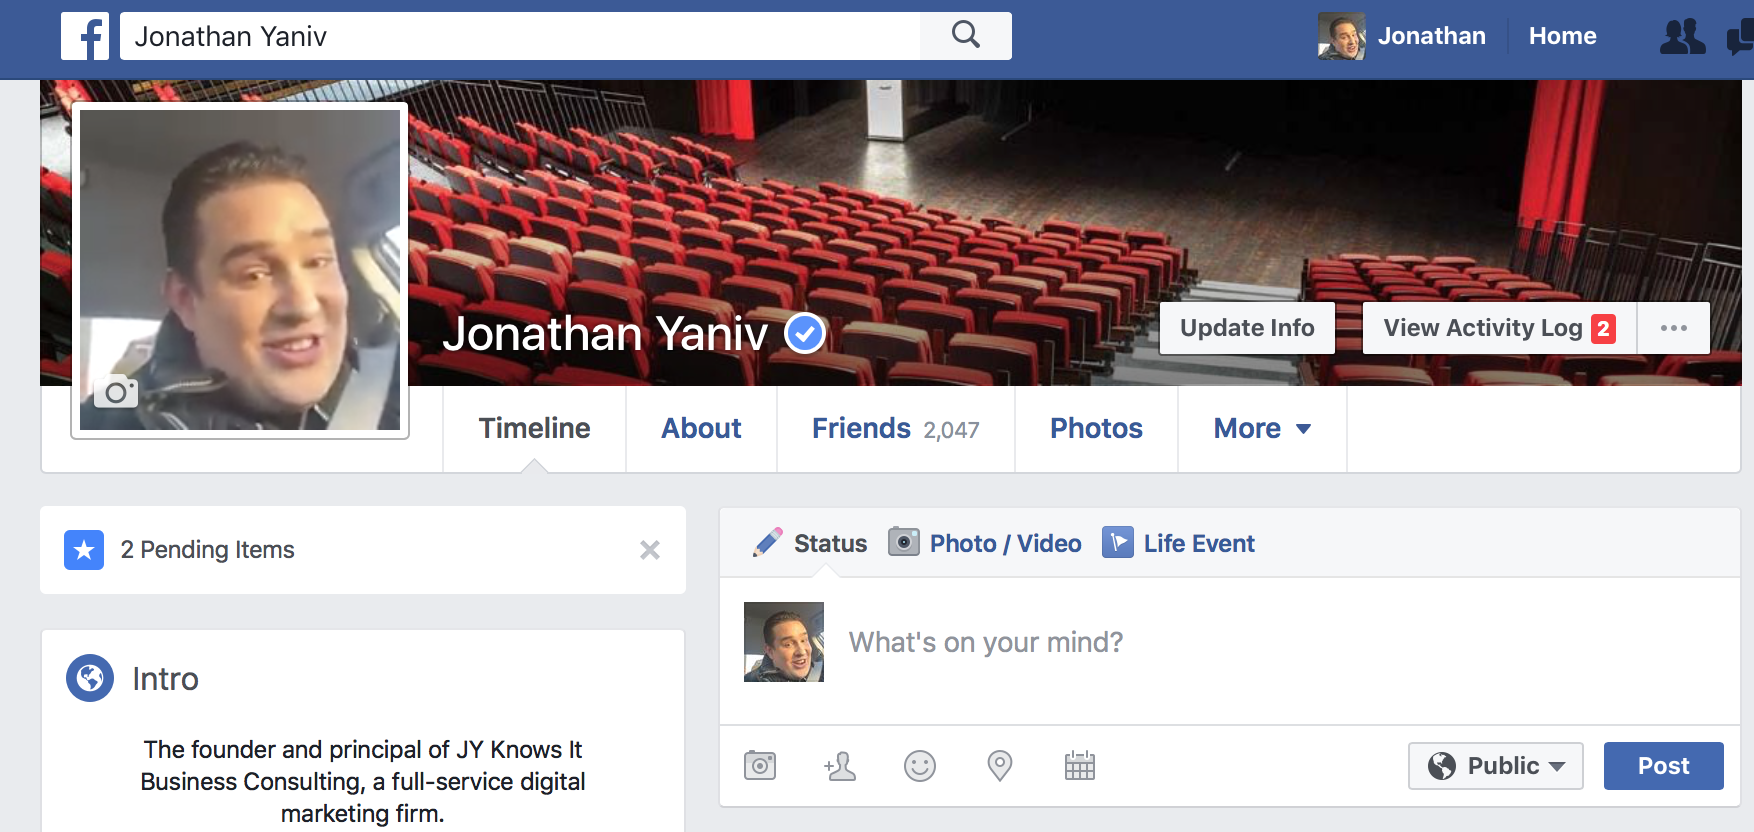Select the Life Event composer tab

tap(1178, 543)
